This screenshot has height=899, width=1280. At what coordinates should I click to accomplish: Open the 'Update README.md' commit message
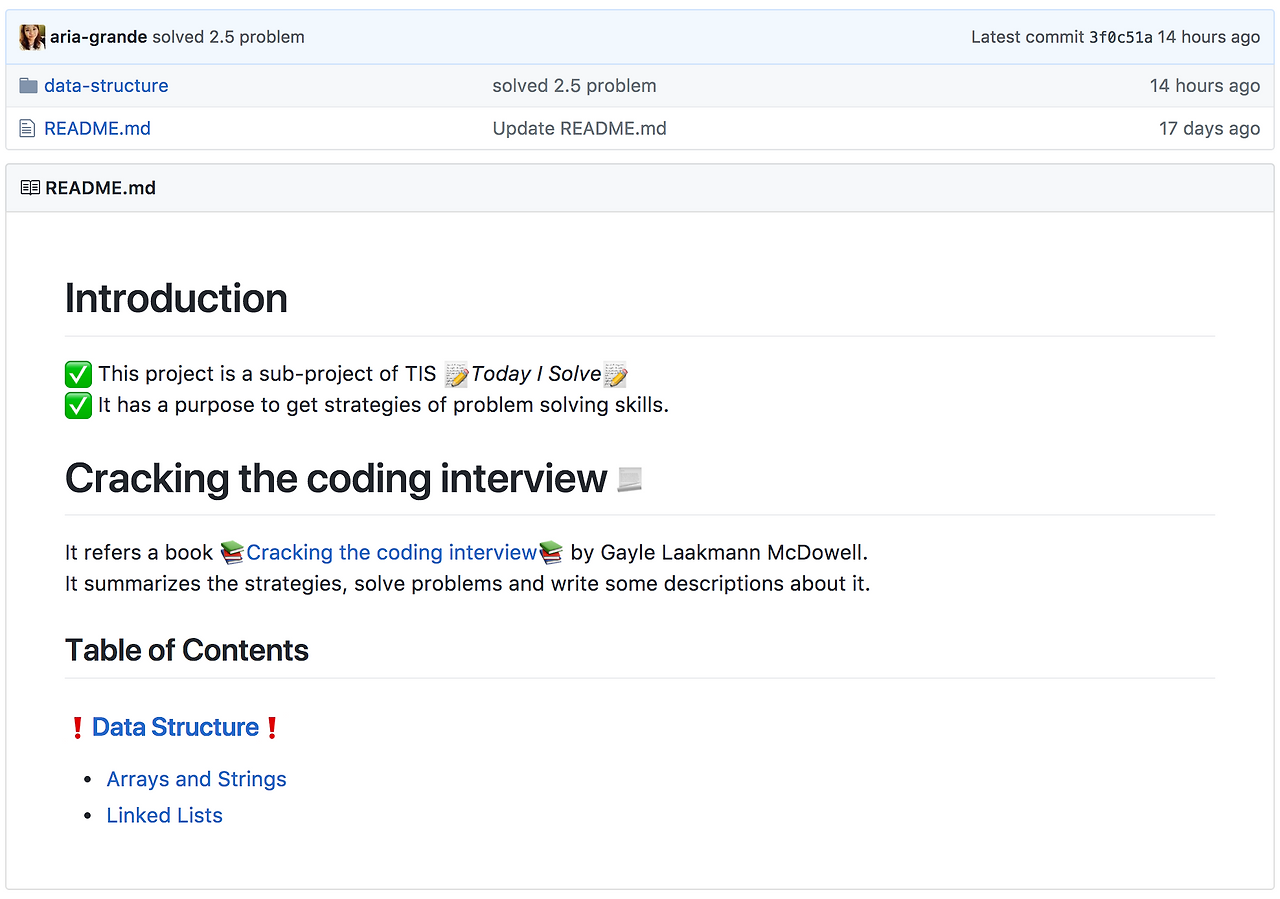[579, 129]
